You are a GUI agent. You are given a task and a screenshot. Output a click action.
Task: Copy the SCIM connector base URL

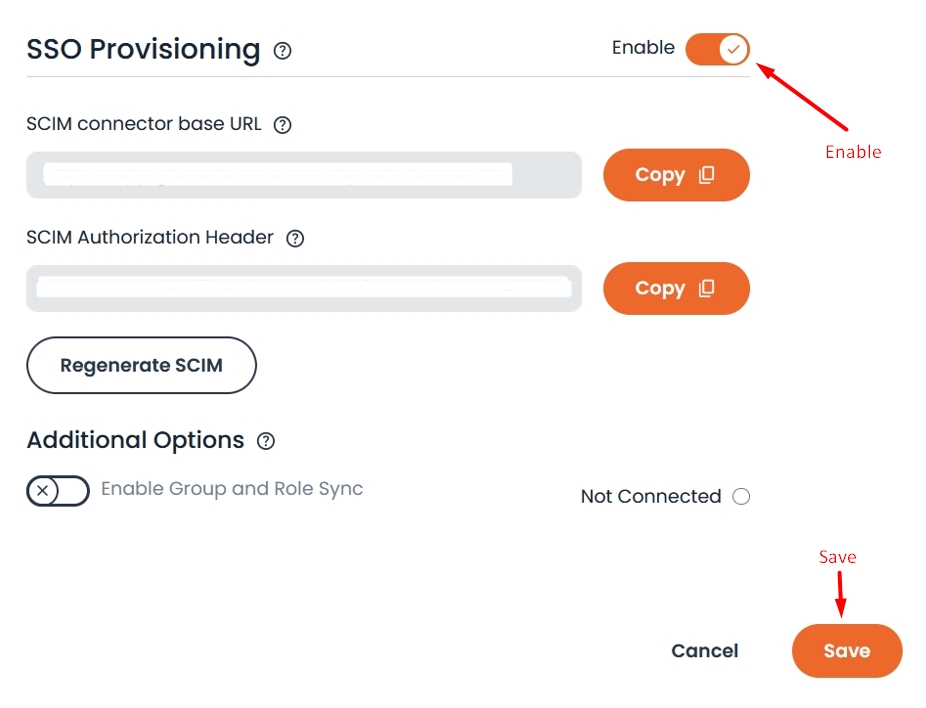click(x=676, y=174)
